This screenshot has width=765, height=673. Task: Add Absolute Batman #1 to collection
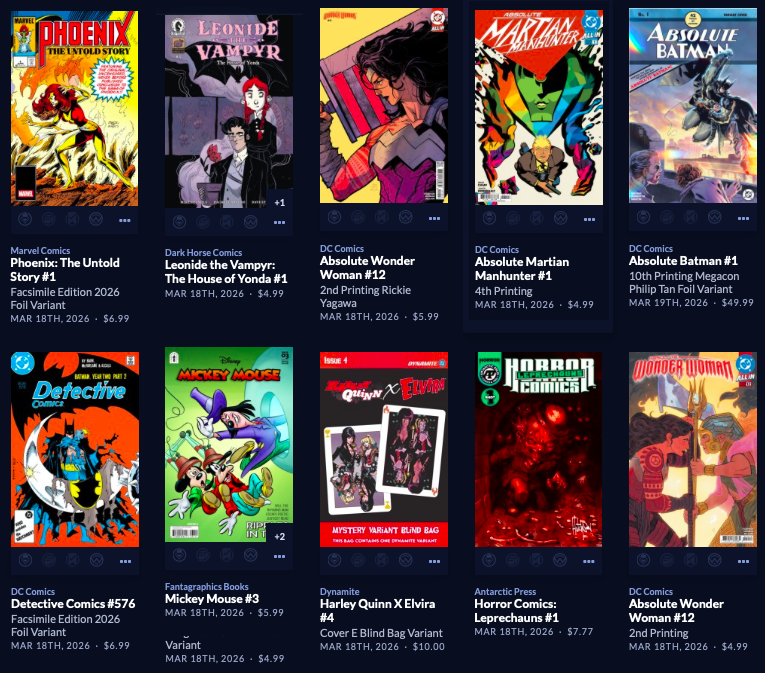point(667,217)
